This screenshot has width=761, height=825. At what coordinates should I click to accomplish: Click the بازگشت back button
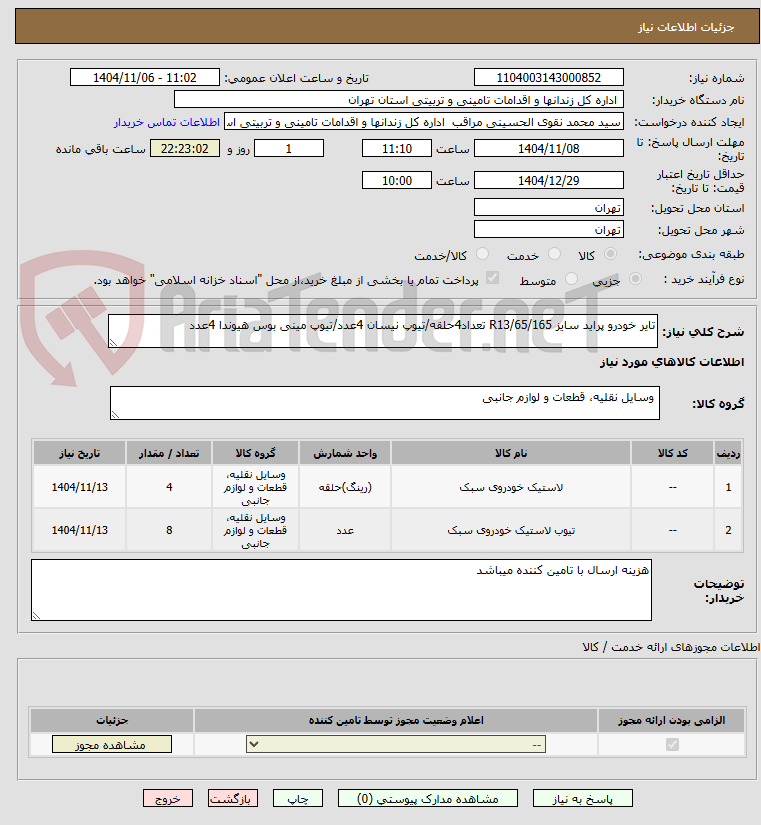[x=233, y=798]
